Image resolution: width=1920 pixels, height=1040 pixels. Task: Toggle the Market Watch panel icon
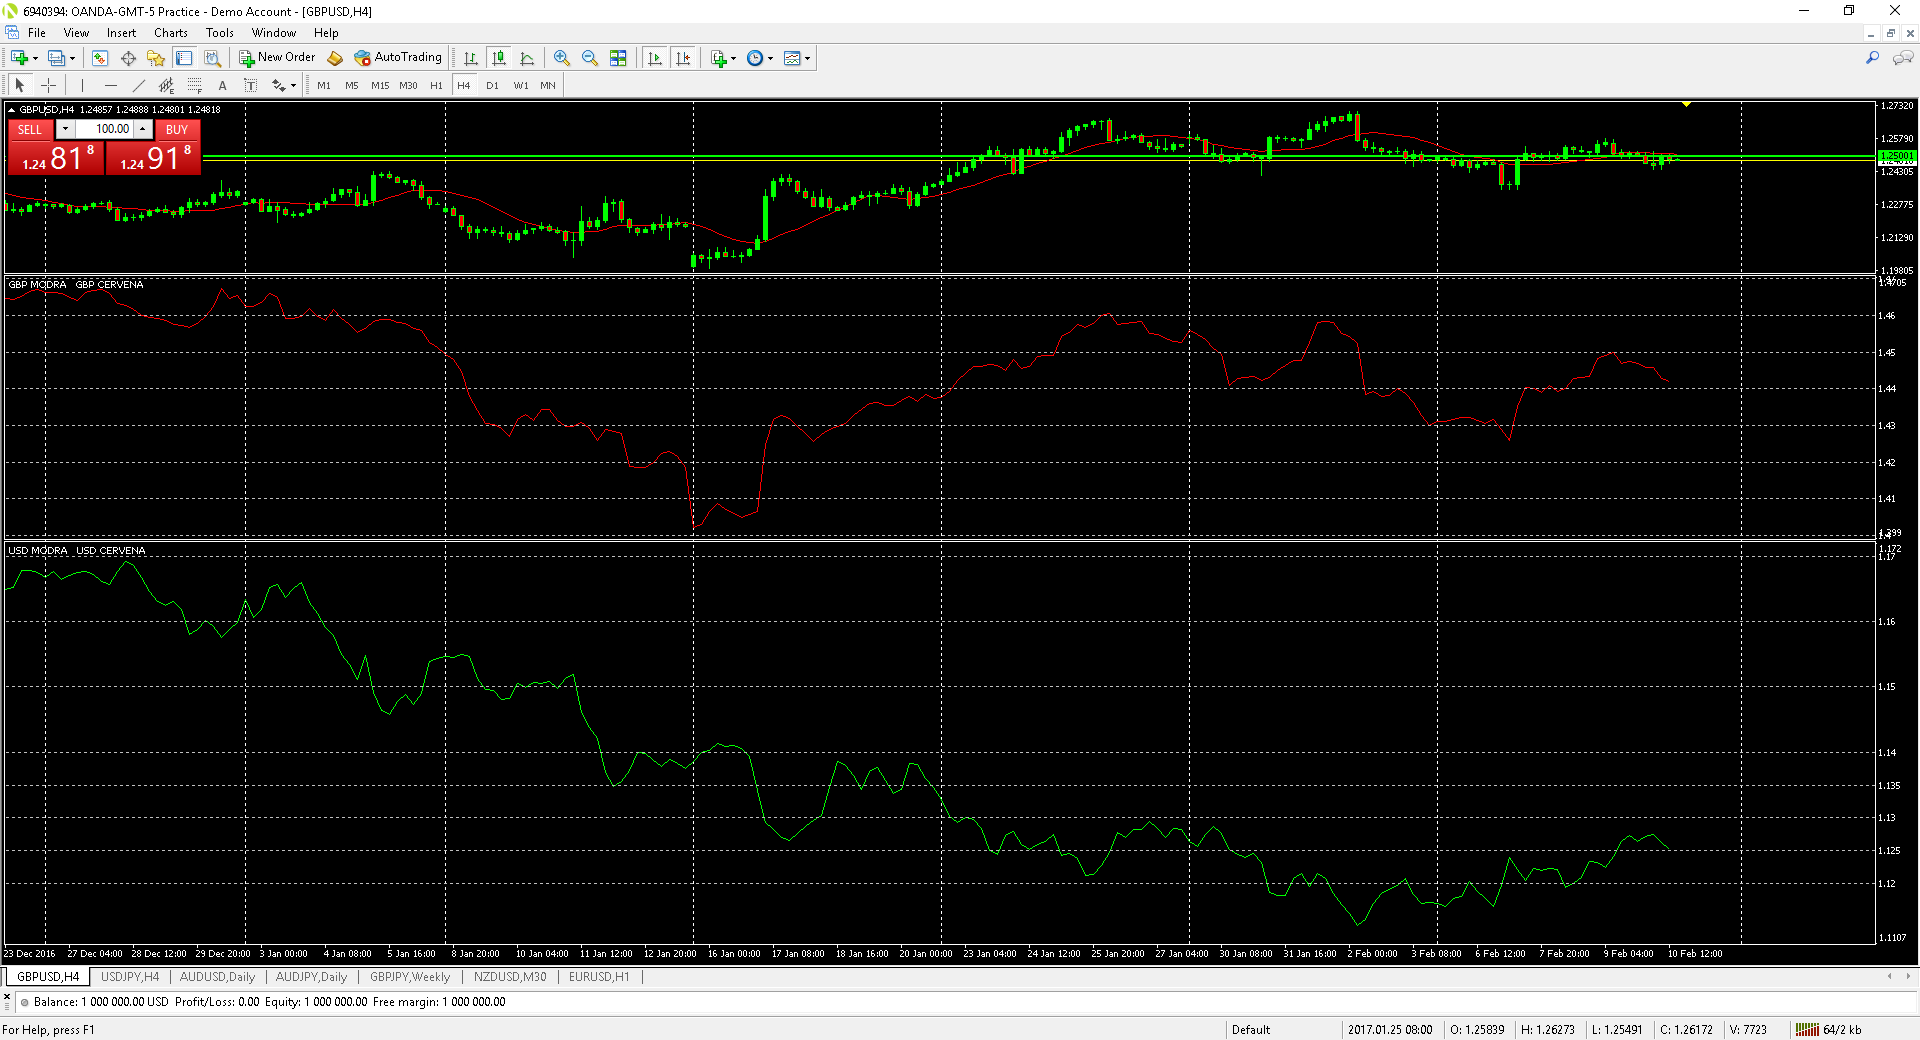[100, 58]
